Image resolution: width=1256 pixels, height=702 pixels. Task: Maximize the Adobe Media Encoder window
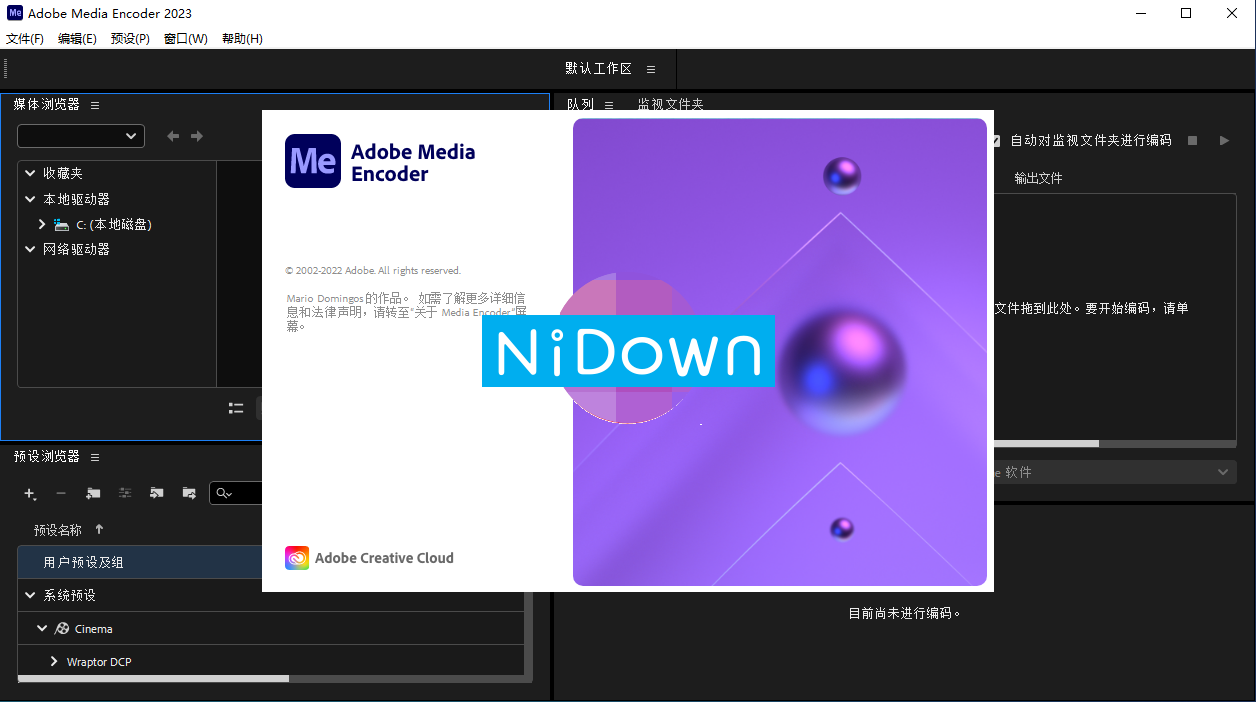pyautogui.click(x=1187, y=13)
